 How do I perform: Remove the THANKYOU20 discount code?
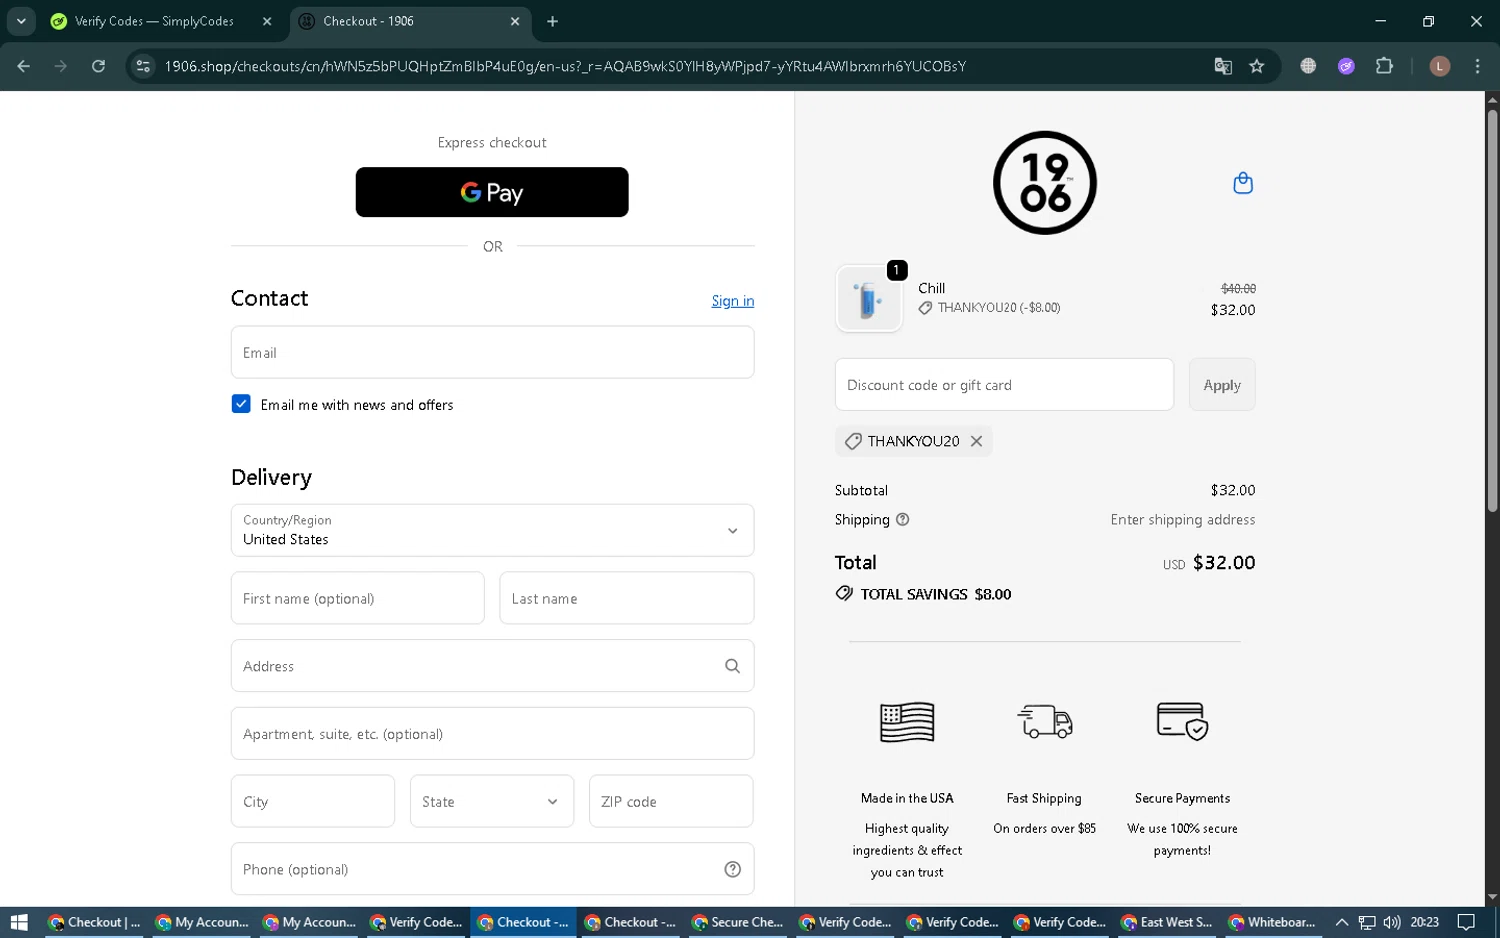[x=976, y=441]
